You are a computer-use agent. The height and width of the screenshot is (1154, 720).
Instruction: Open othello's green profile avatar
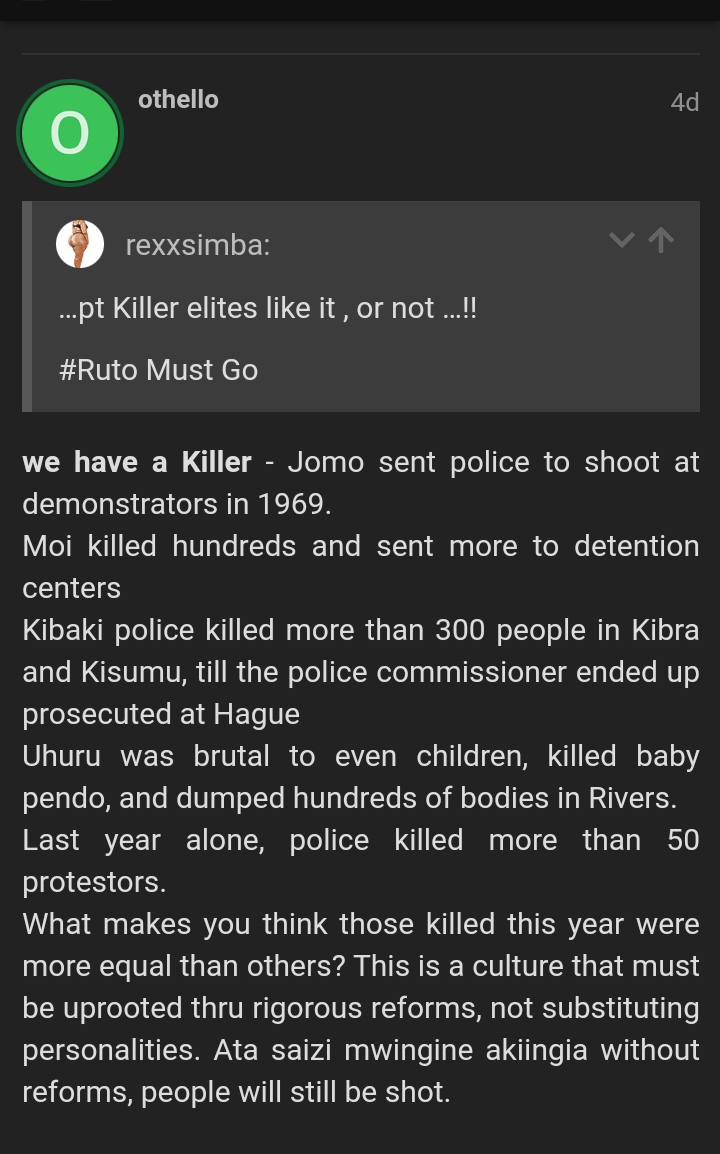pyautogui.click(x=69, y=133)
